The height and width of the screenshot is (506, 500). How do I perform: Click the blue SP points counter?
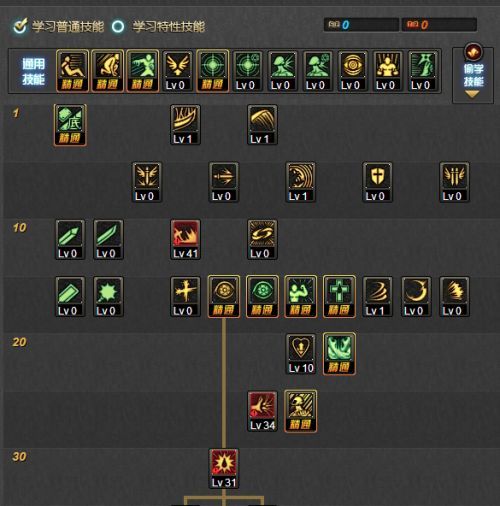click(361, 25)
